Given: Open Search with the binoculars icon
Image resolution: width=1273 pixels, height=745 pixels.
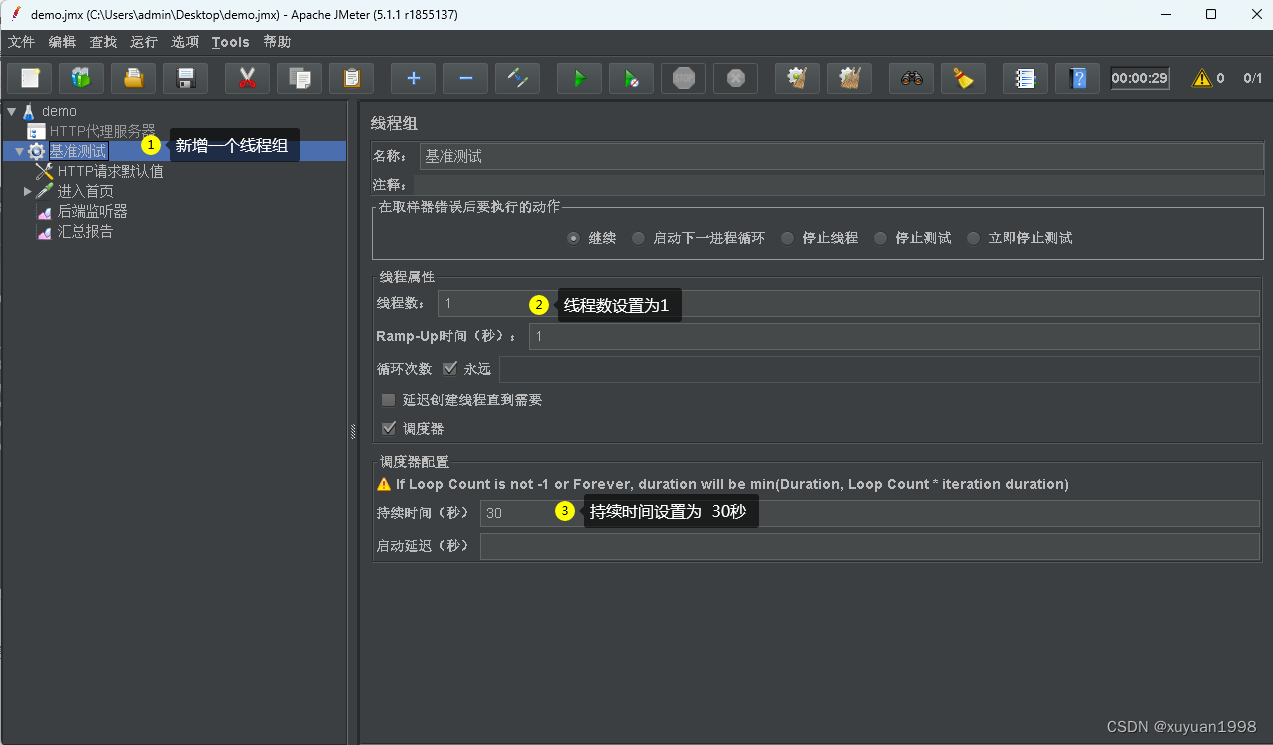Looking at the screenshot, I should (x=911, y=78).
